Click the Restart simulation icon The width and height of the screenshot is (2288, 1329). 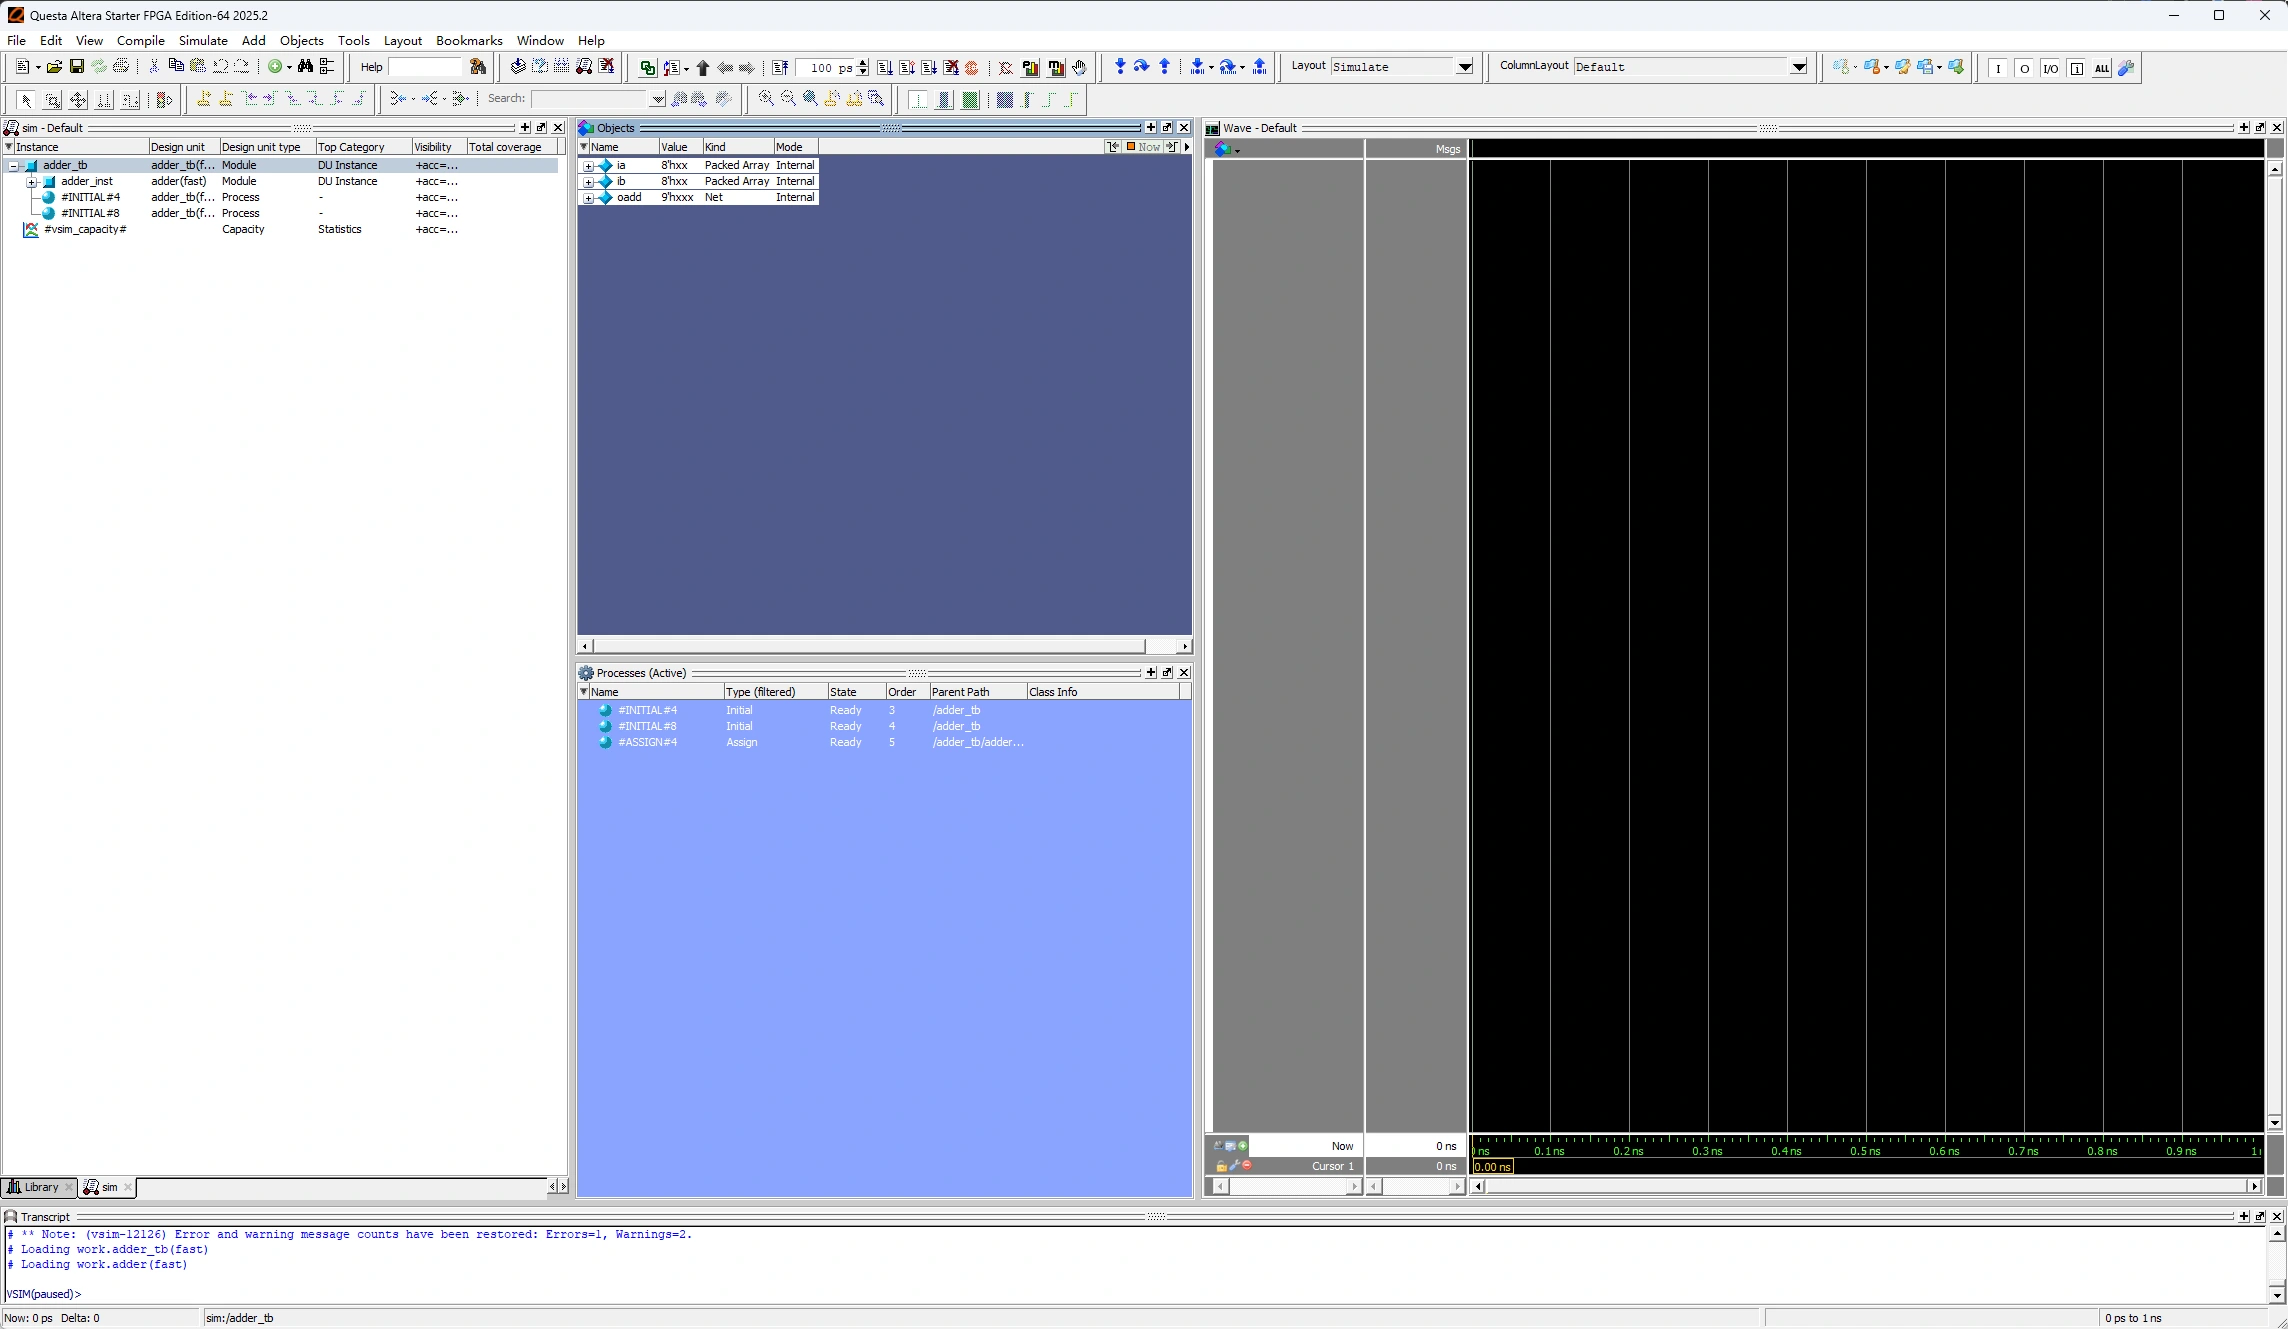pyautogui.click(x=780, y=68)
